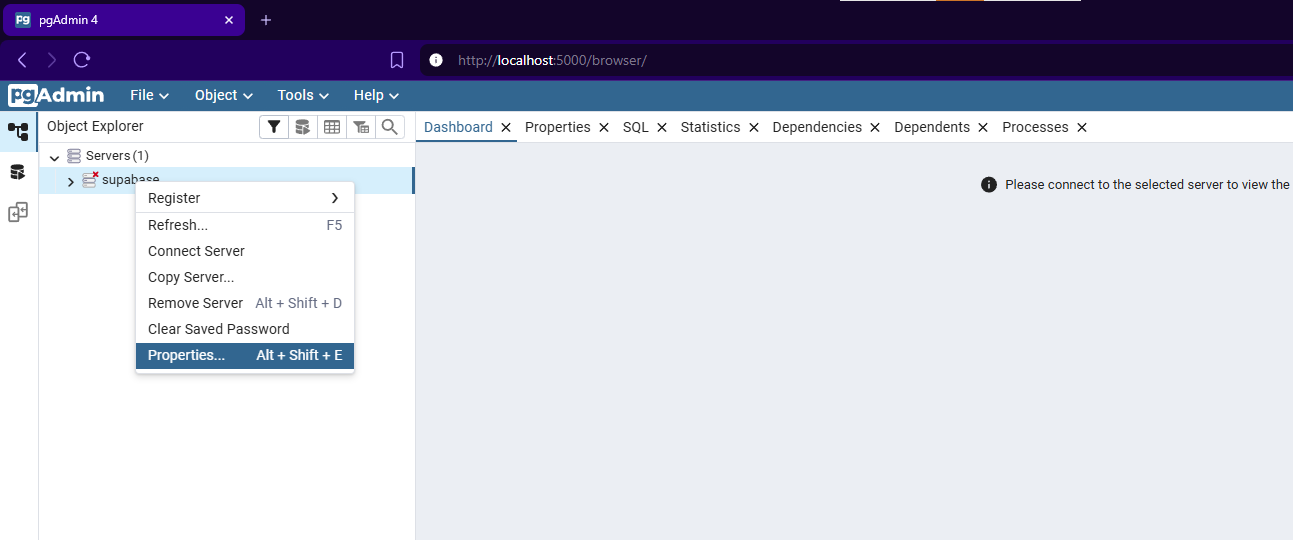Click the 'Please connect to the selected server' message
1293x540 pixels.
[1147, 185]
